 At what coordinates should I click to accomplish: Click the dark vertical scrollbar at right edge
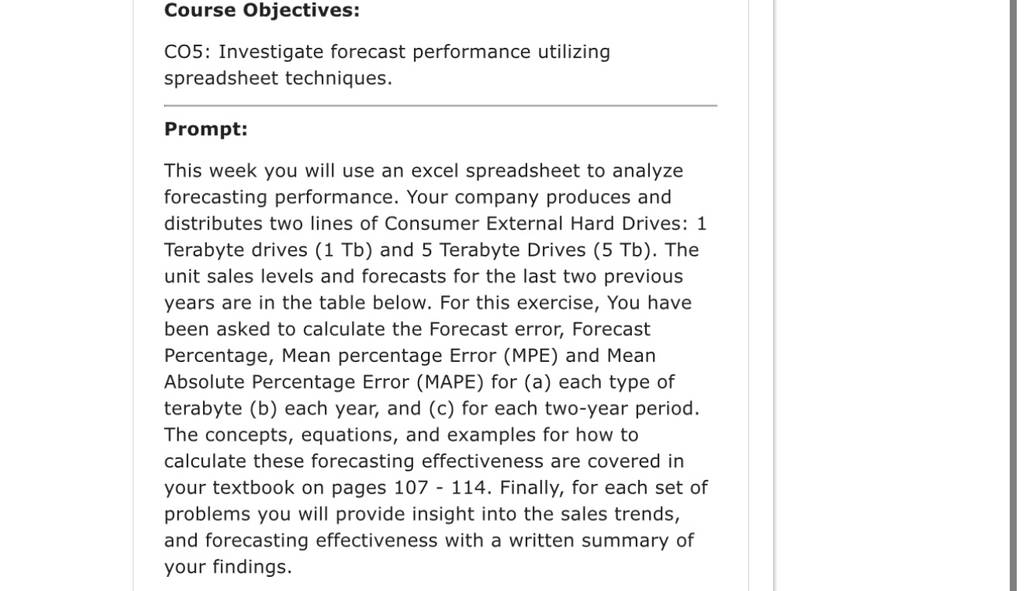(1013, 295)
